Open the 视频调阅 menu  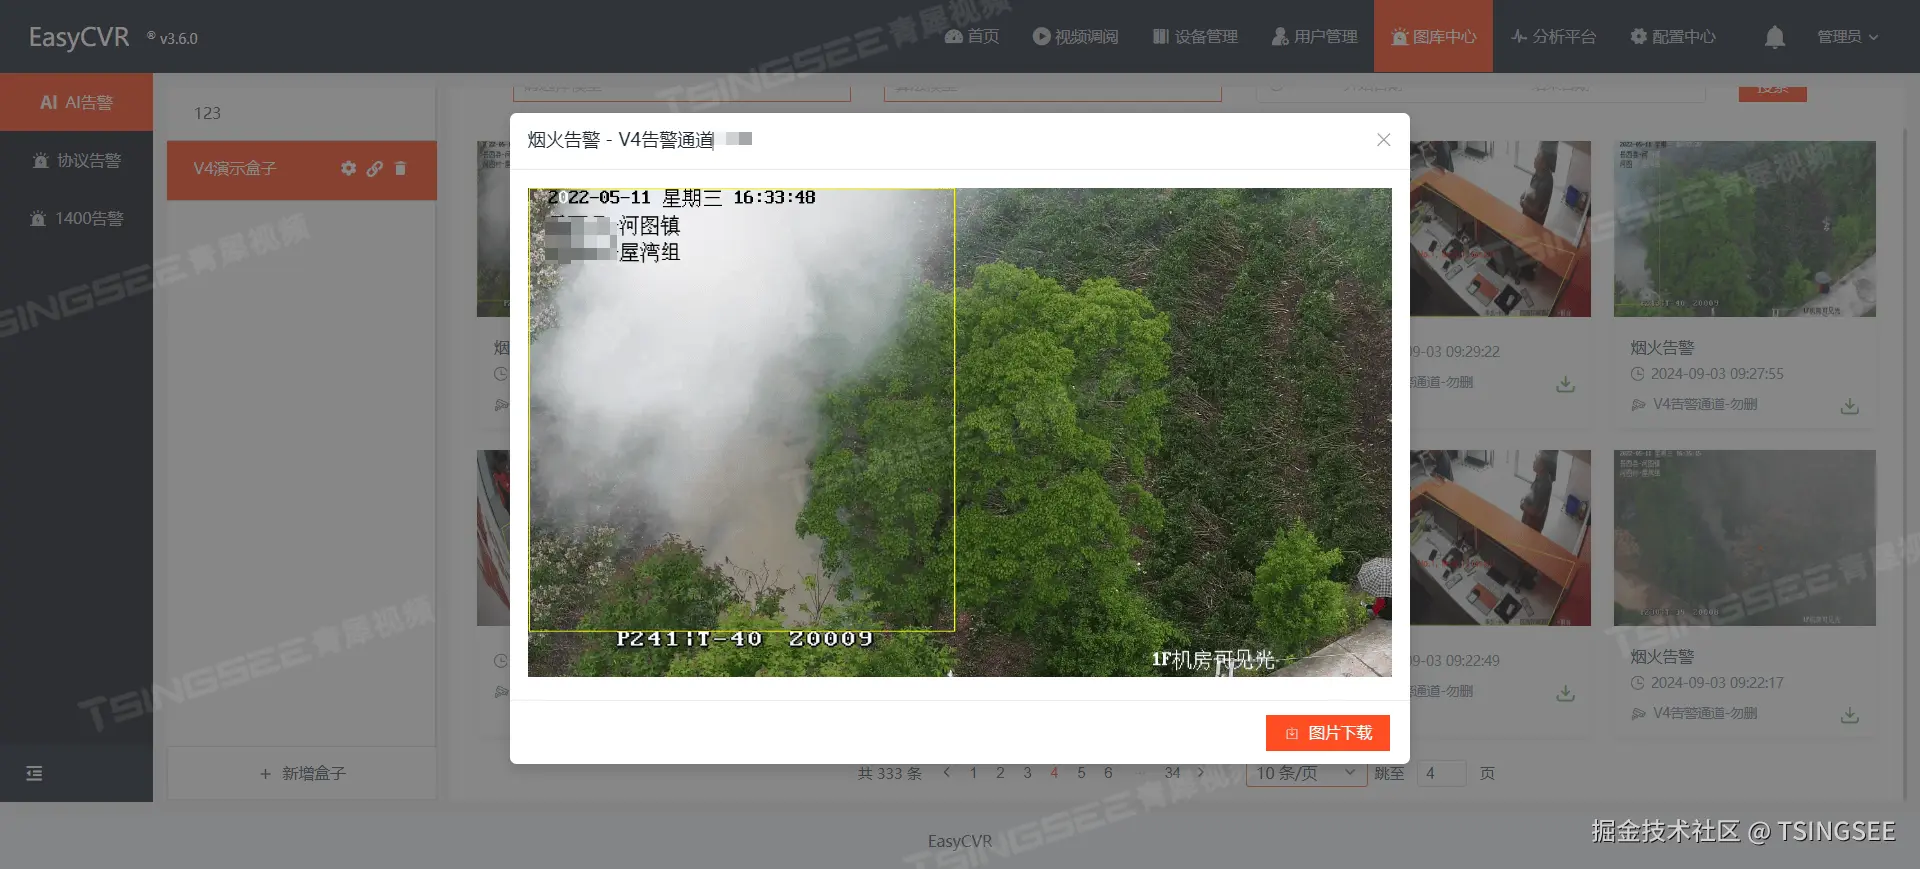(x=1075, y=36)
